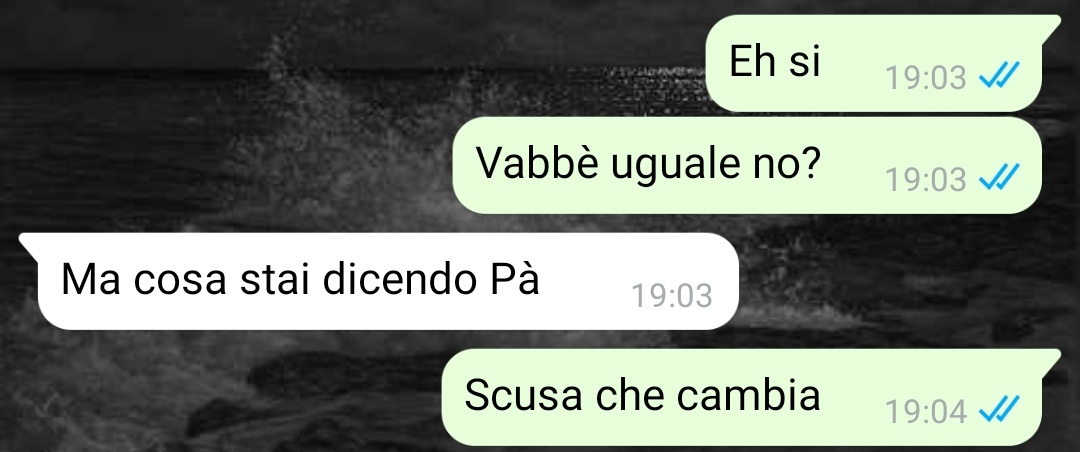Select the "Vabbè uguale no?" message text

648,164
